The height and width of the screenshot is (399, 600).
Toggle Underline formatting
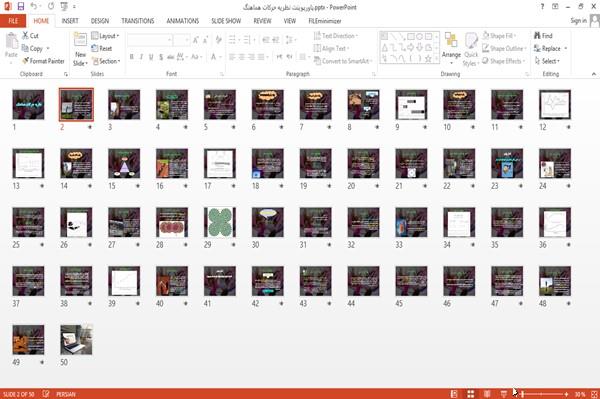(x=151, y=57)
